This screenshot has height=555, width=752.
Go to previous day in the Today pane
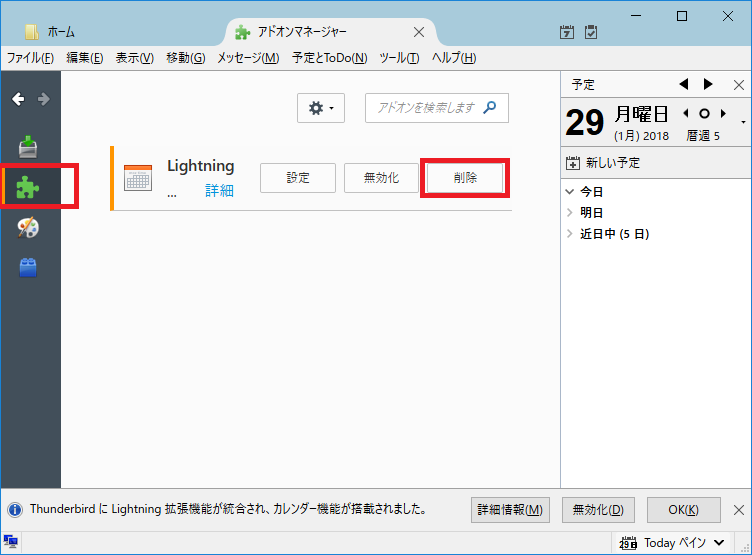tap(686, 114)
